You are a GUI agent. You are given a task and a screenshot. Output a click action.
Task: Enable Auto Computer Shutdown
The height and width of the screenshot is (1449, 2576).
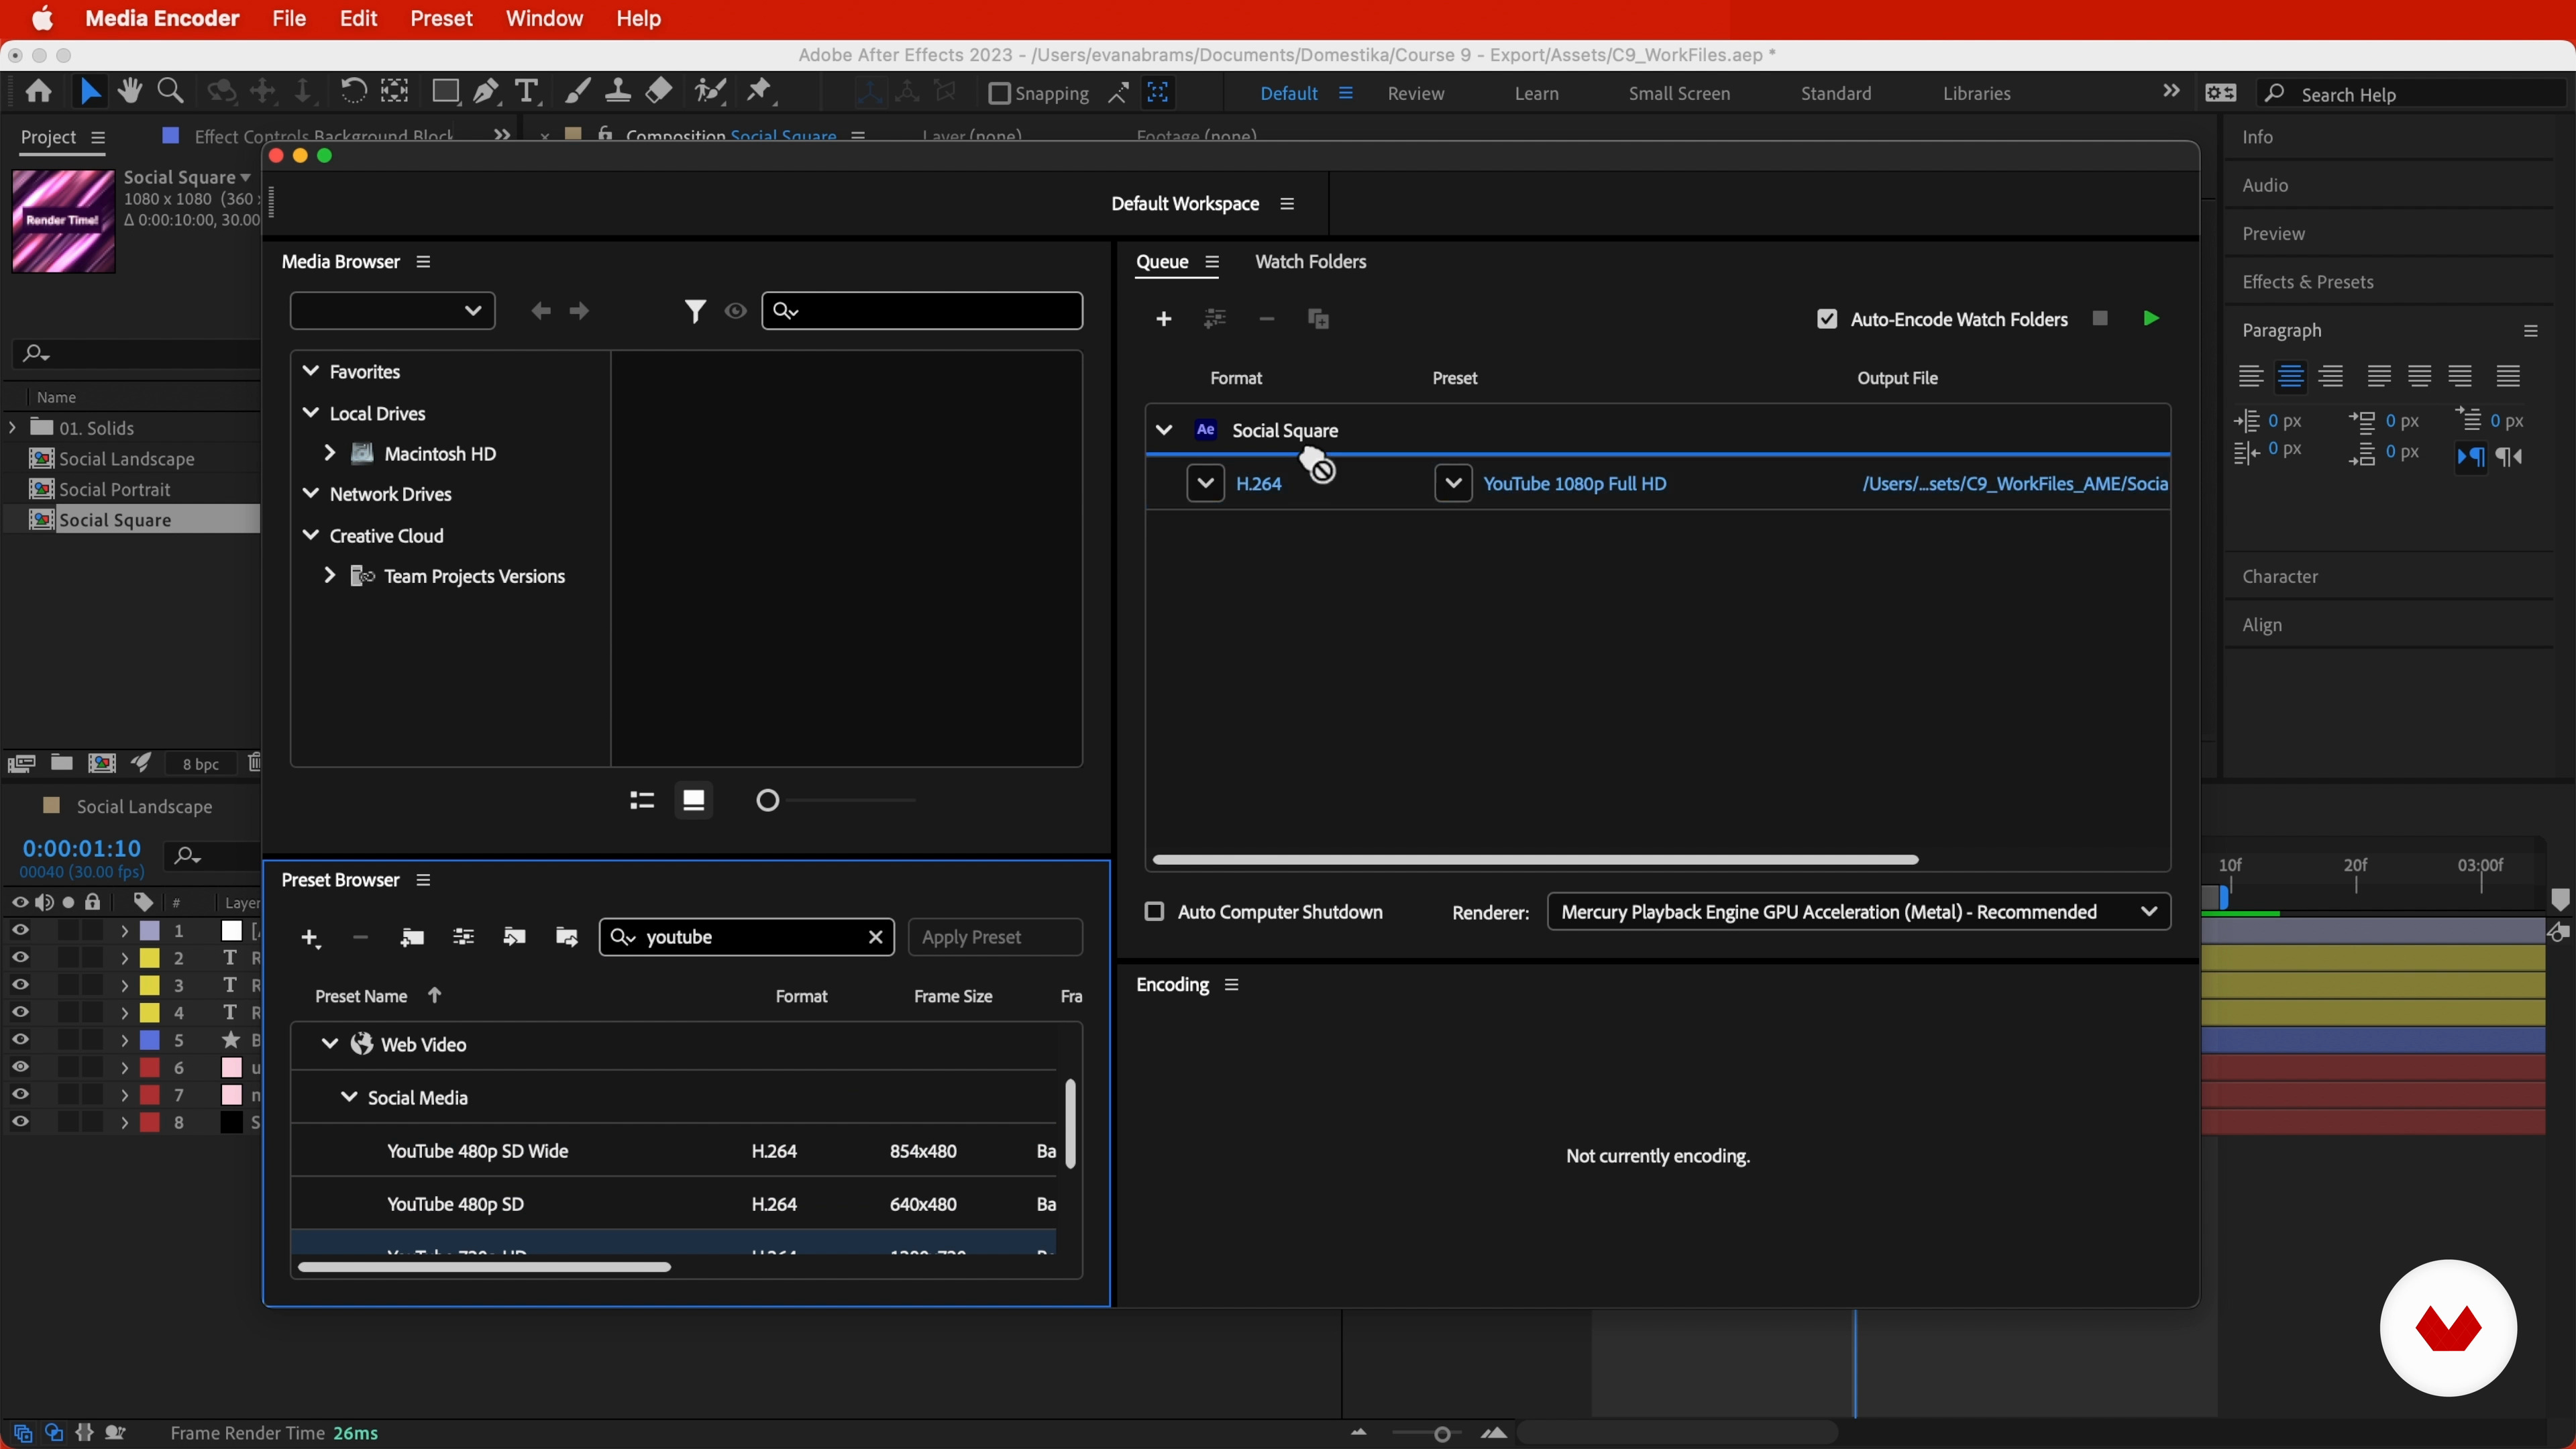pyautogui.click(x=1154, y=912)
